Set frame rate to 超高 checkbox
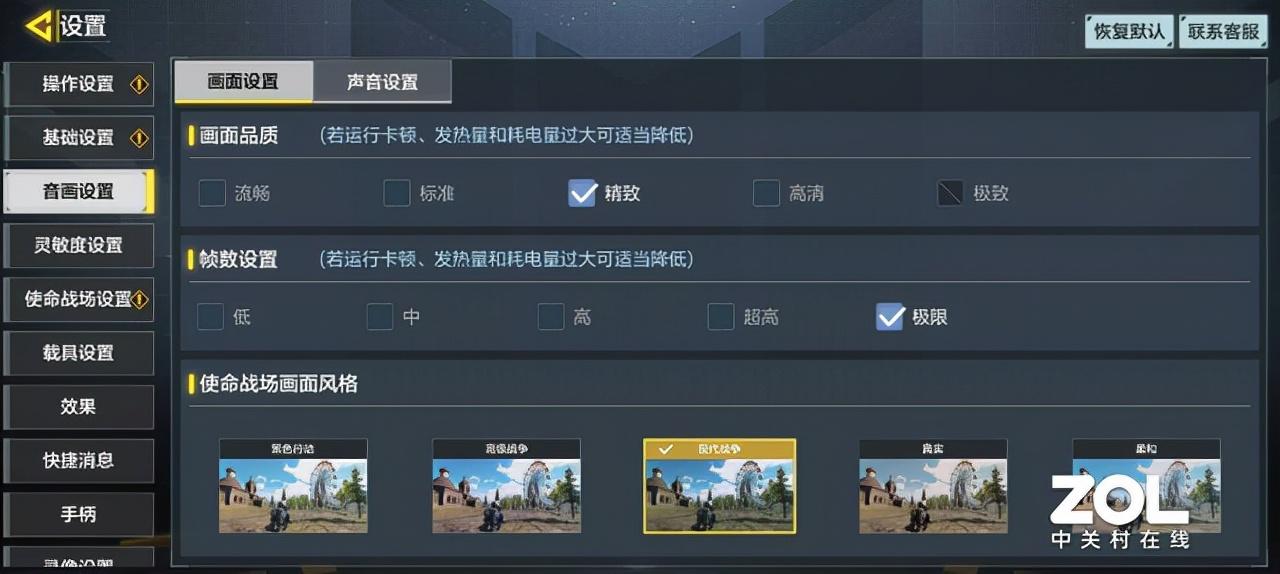This screenshot has width=1280, height=574. pos(721,317)
